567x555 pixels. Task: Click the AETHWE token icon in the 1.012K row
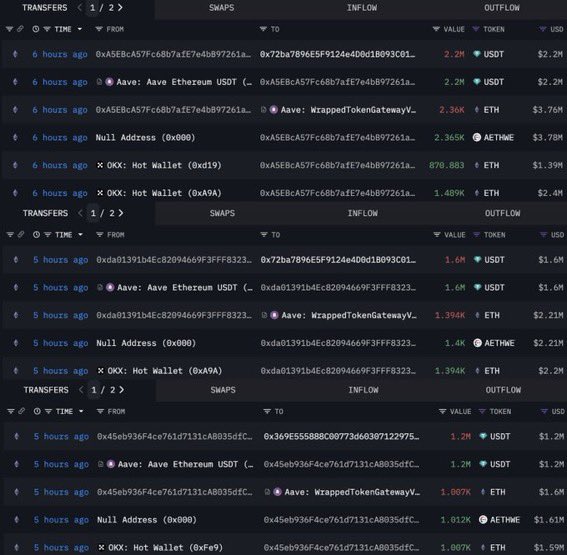pyautogui.click(x=483, y=520)
